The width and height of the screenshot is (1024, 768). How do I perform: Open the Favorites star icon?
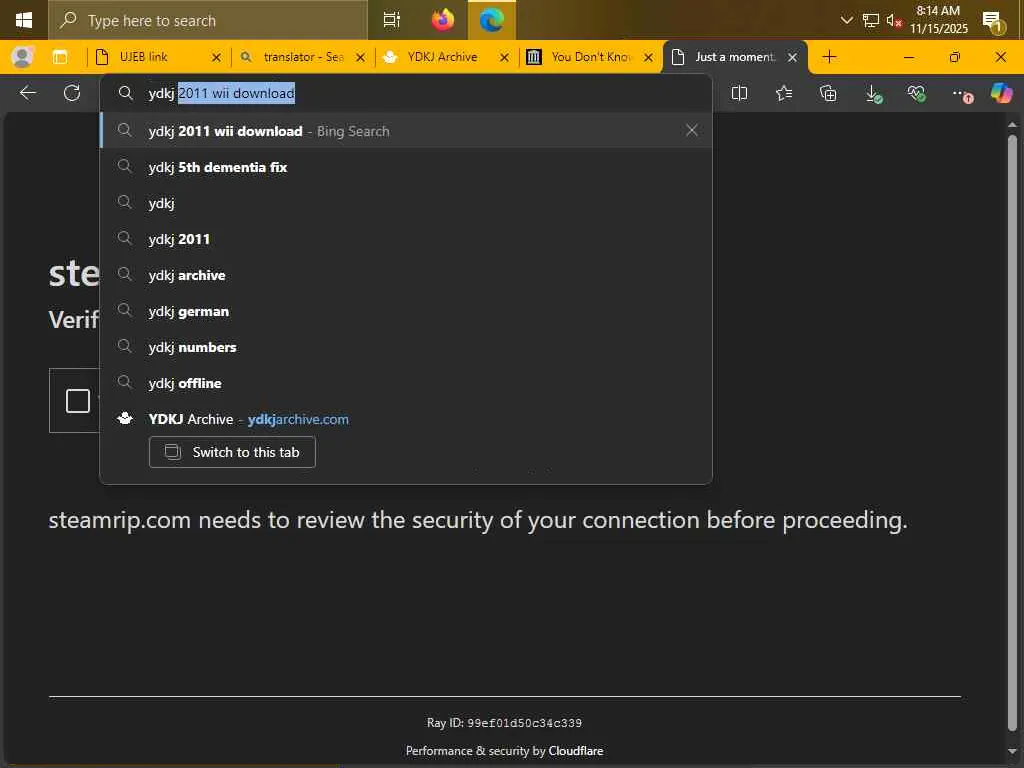click(784, 93)
